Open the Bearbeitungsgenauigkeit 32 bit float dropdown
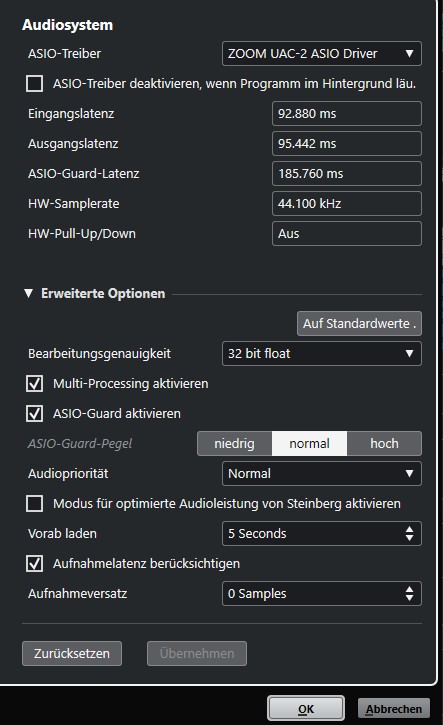The width and height of the screenshot is (443, 725). (321, 354)
